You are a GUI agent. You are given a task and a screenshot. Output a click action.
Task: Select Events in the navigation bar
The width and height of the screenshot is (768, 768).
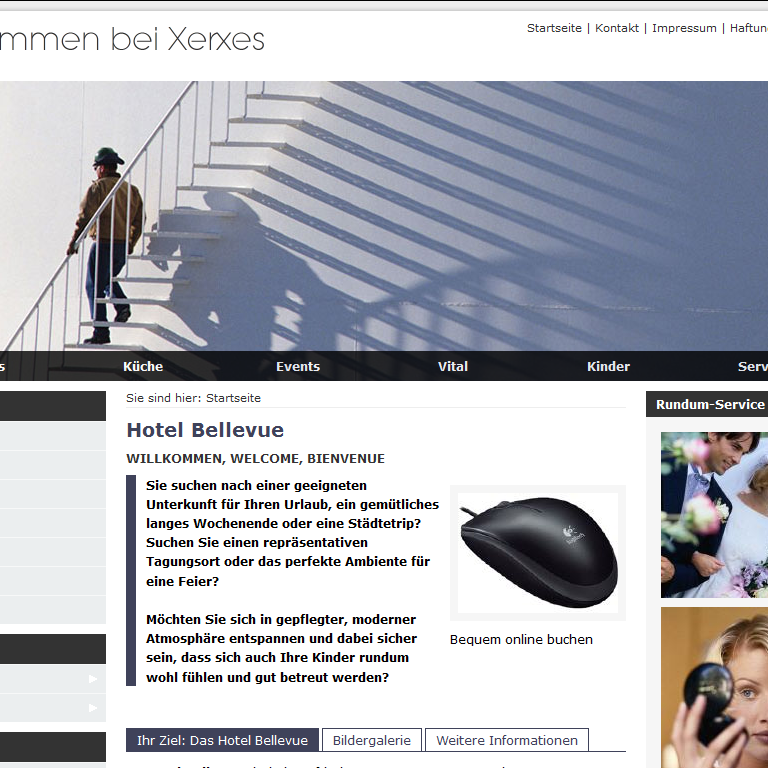(x=298, y=366)
